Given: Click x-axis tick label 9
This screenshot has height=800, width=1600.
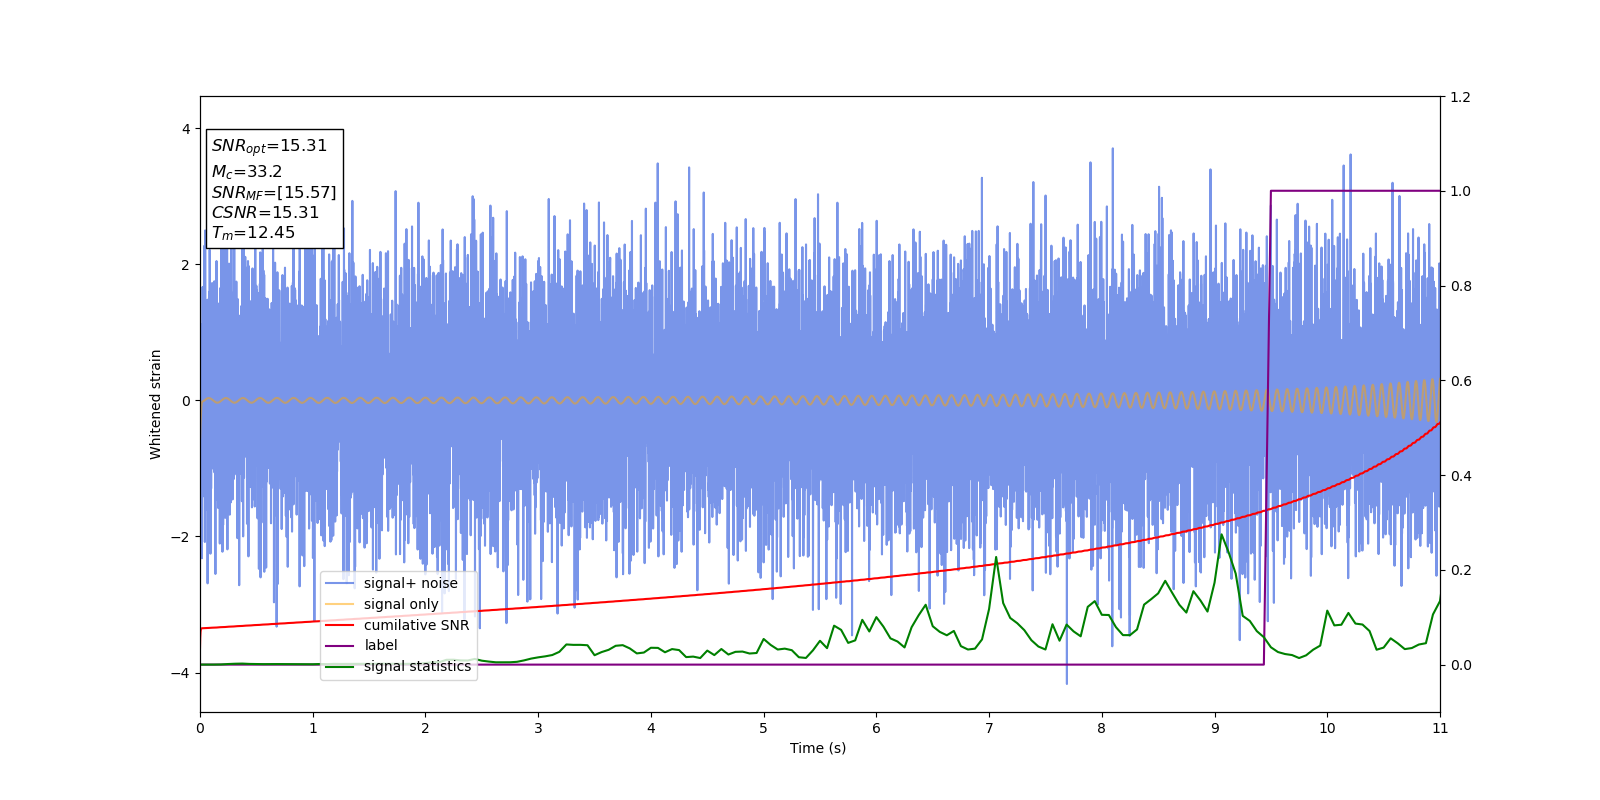Looking at the screenshot, I should (x=1214, y=728).
